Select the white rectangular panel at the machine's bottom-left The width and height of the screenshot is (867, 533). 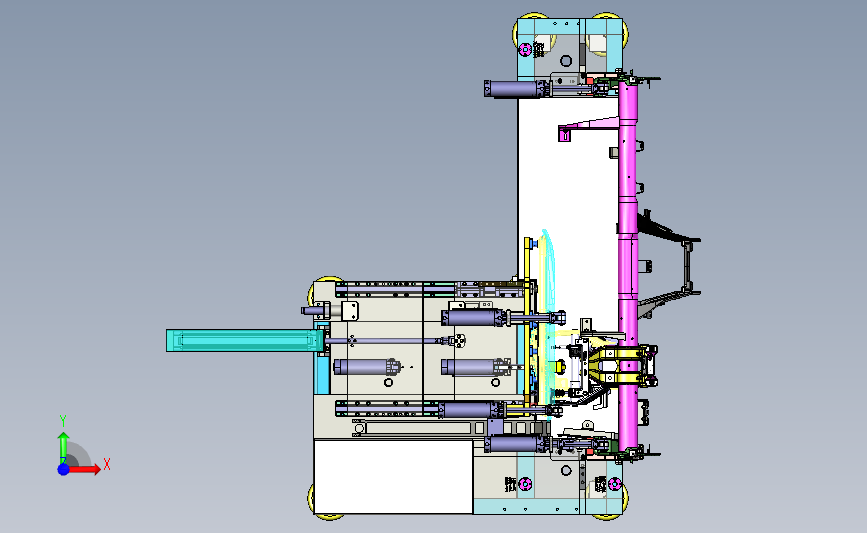[393, 477]
